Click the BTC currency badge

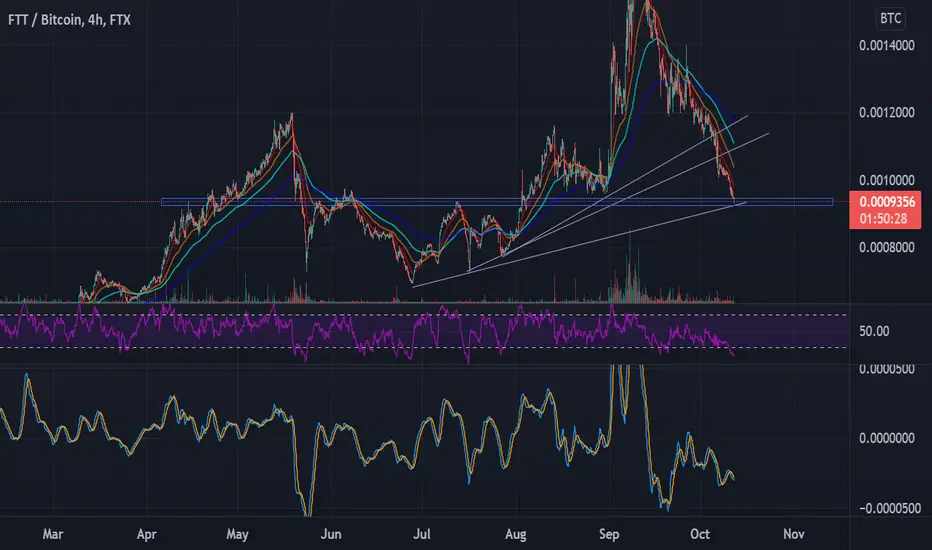pyautogui.click(x=890, y=18)
